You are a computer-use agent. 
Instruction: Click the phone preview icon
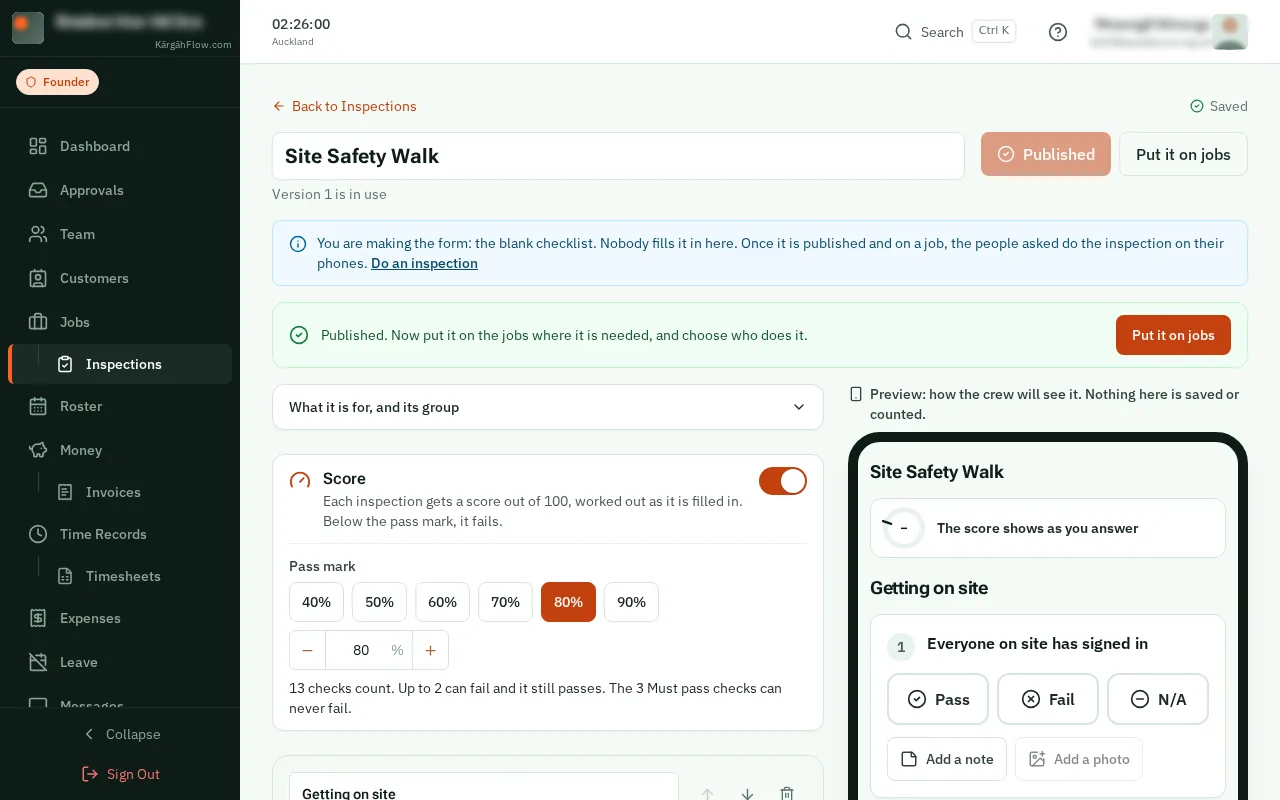(x=856, y=395)
